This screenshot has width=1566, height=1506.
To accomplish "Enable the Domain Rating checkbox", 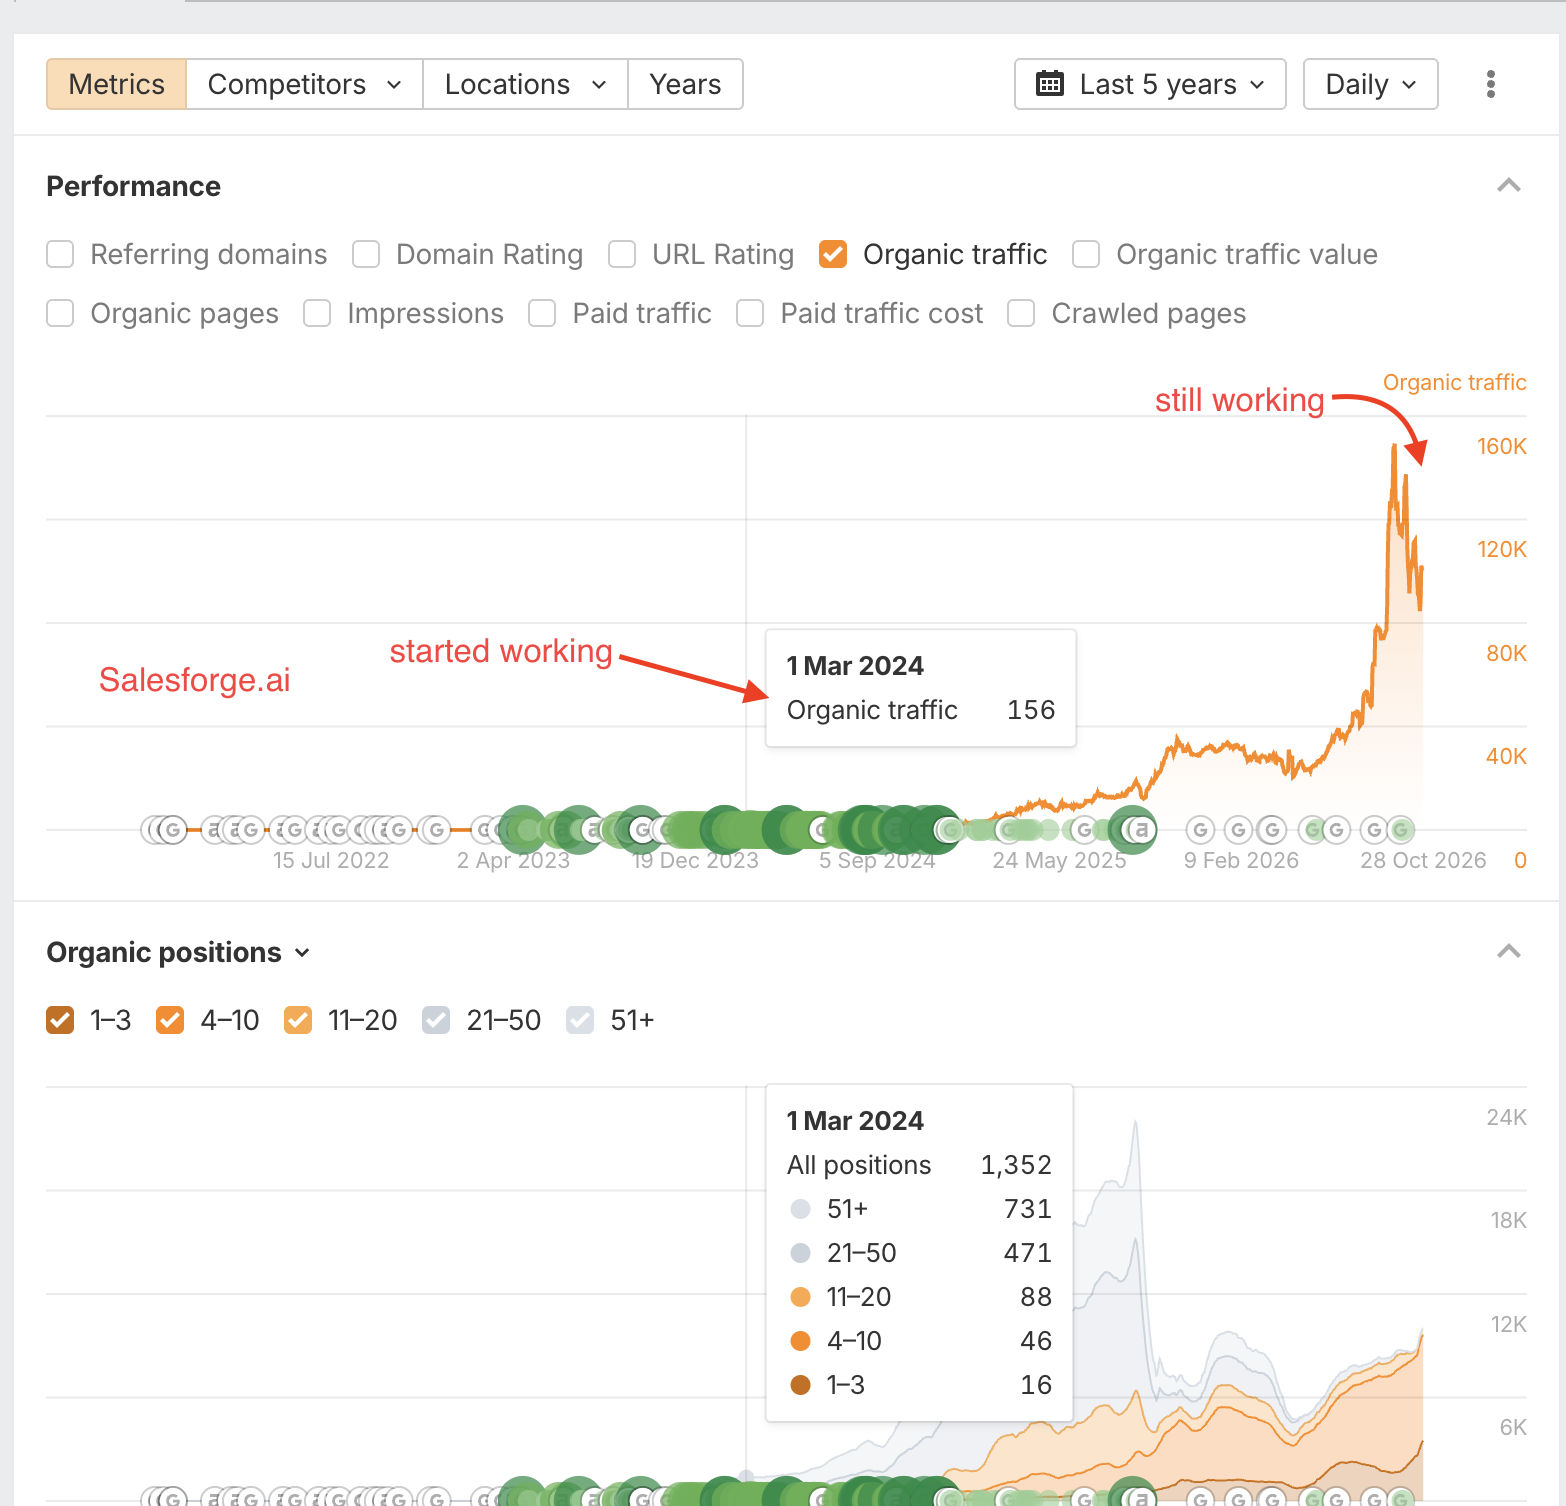I will click(x=366, y=254).
